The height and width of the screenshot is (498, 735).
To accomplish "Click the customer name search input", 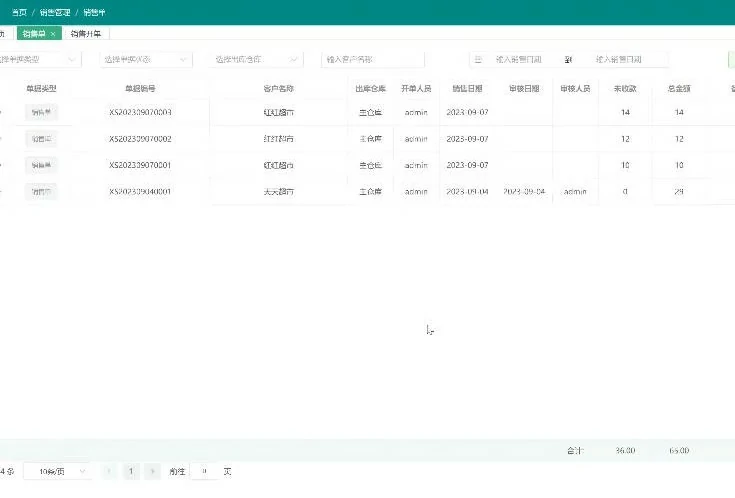I will point(373,60).
